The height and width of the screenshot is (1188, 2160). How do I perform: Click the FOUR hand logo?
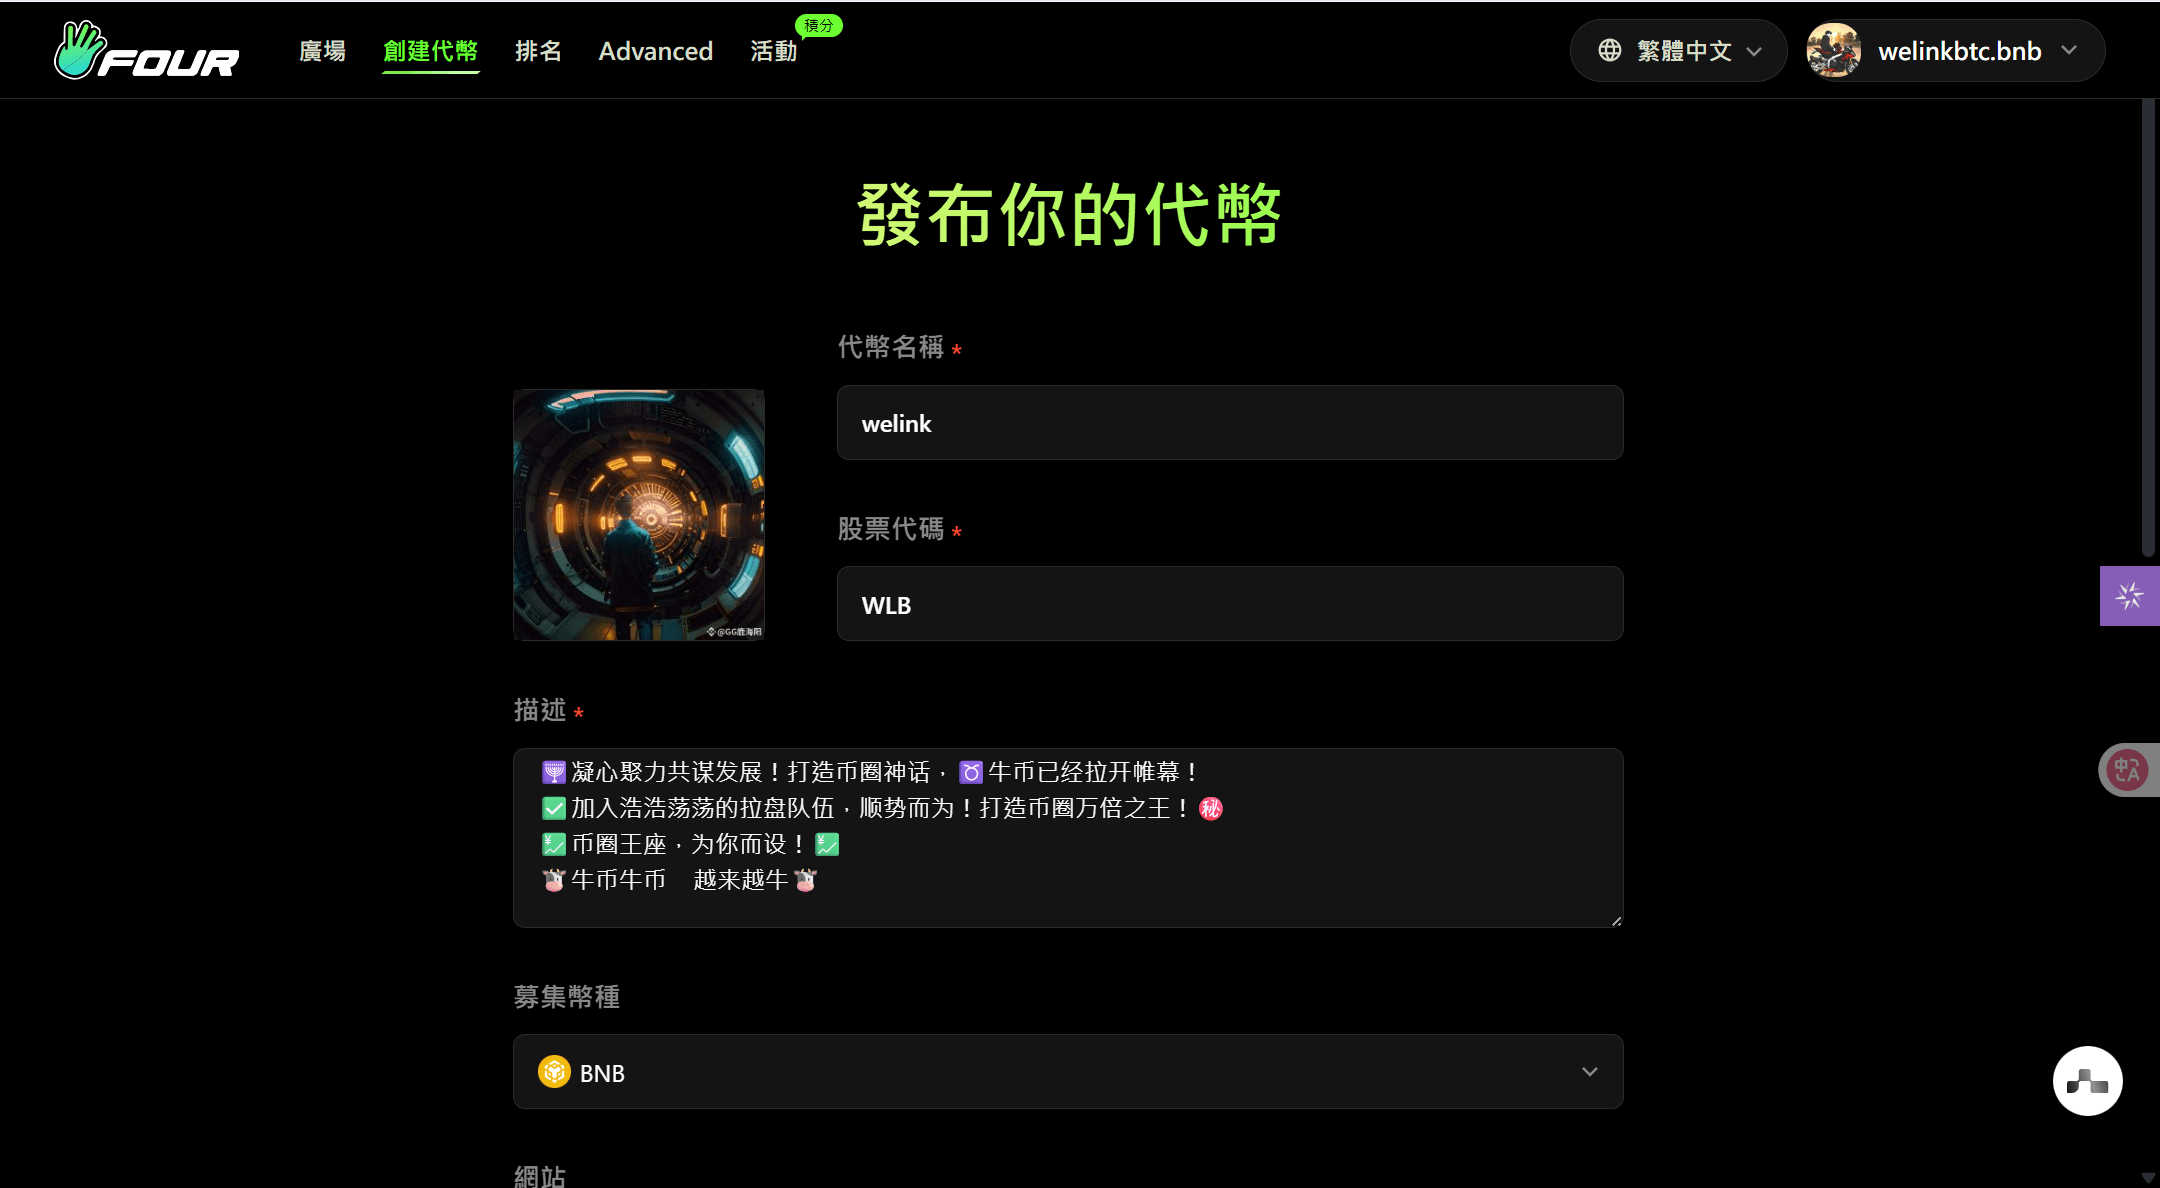pos(146,50)
